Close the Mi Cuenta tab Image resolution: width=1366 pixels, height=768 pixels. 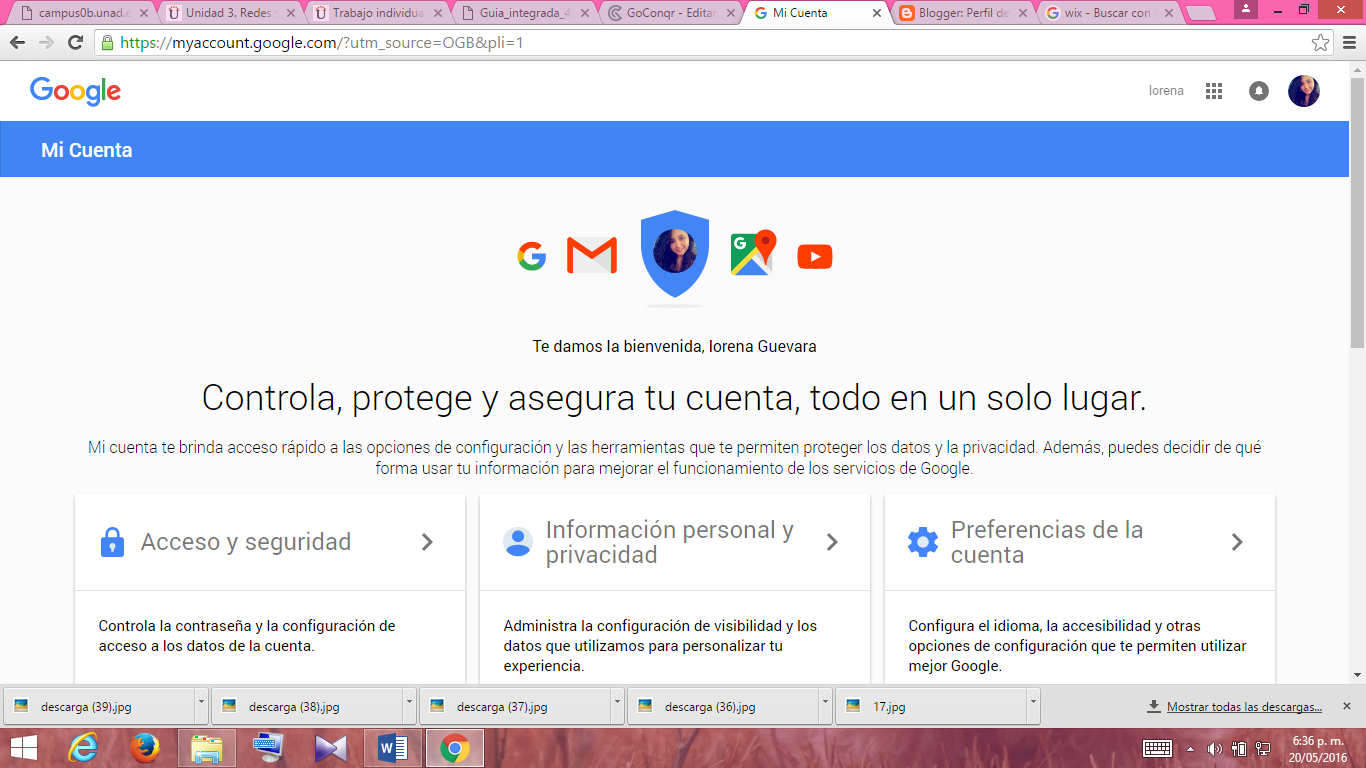point(877,14)
